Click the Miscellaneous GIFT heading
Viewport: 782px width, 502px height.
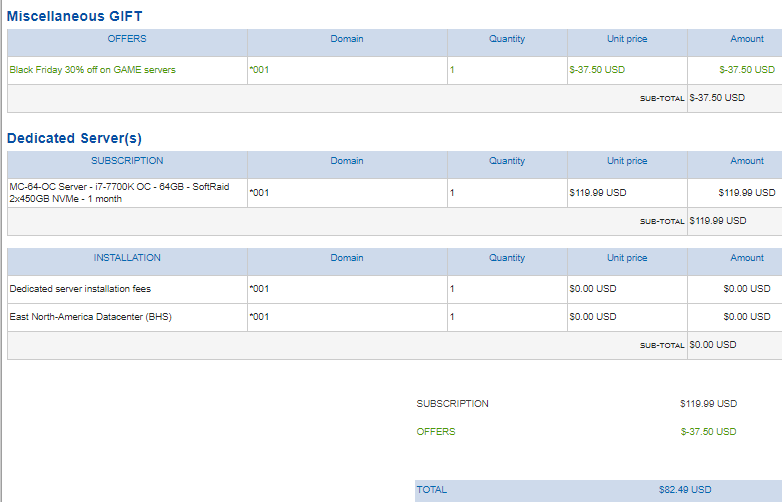click(x=74, y=16)
